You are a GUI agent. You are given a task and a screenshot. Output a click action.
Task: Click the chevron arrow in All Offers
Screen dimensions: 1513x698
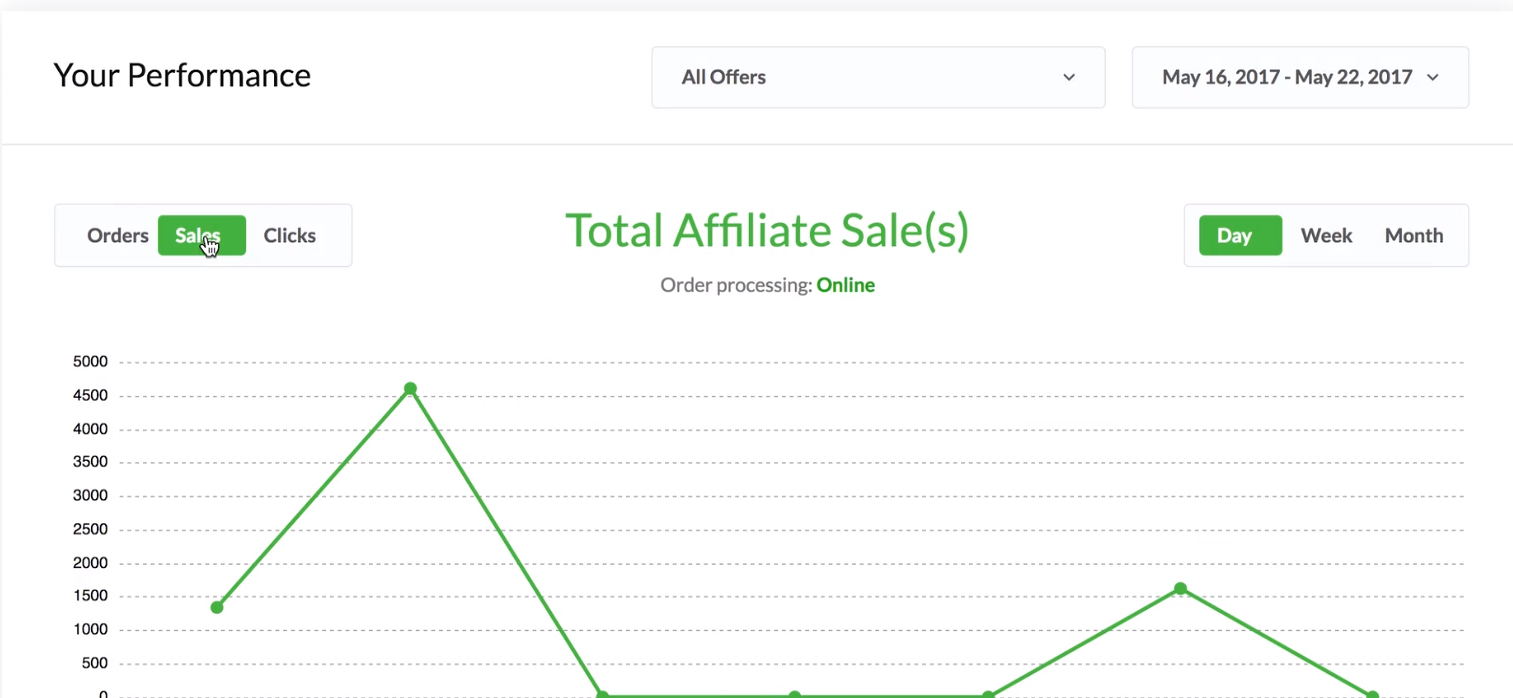click(x=1069, y=77)
